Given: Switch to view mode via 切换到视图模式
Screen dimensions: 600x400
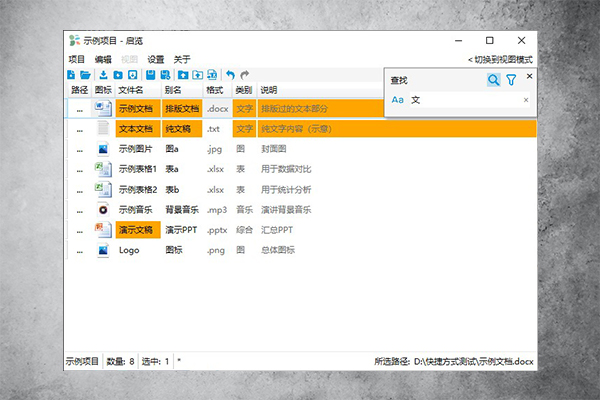Looking at the screenshot, I should pos(500,60).
